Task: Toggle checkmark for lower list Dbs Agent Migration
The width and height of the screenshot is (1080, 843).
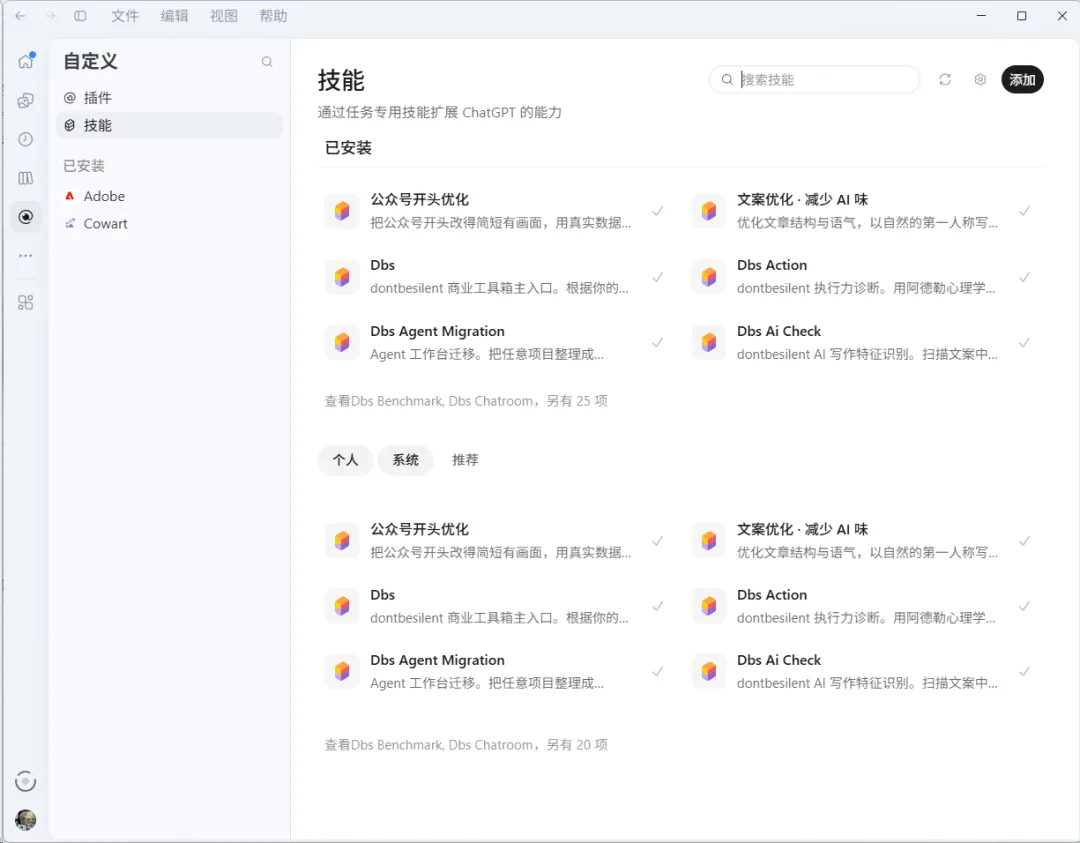Action: pos(658,672)
